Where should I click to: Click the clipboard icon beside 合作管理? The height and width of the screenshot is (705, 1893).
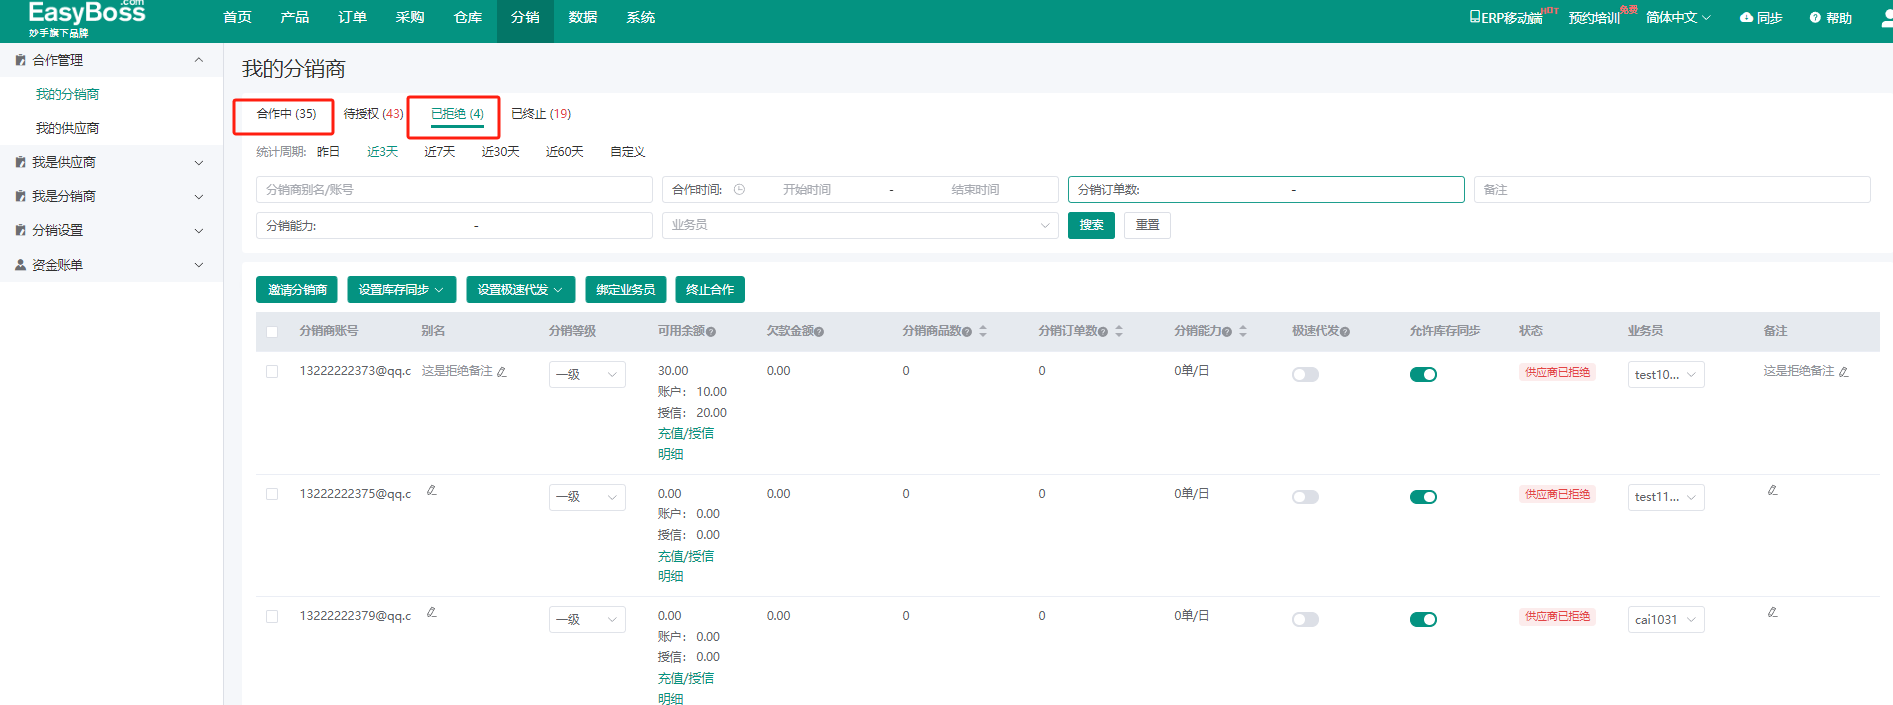[20, 60]
